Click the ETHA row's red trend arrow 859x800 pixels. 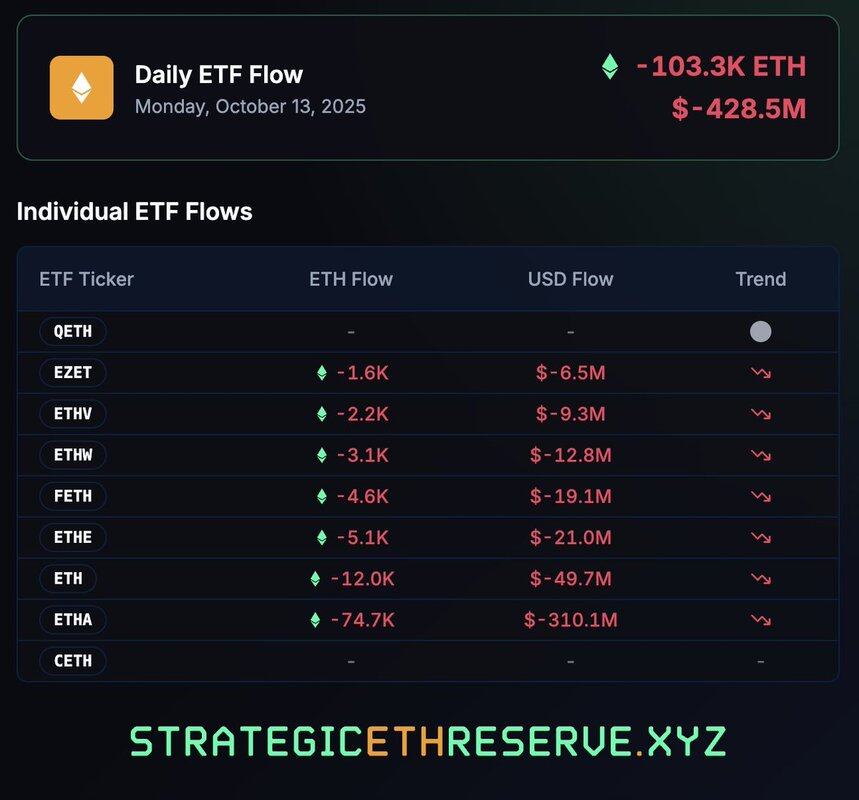click(760, 620)
